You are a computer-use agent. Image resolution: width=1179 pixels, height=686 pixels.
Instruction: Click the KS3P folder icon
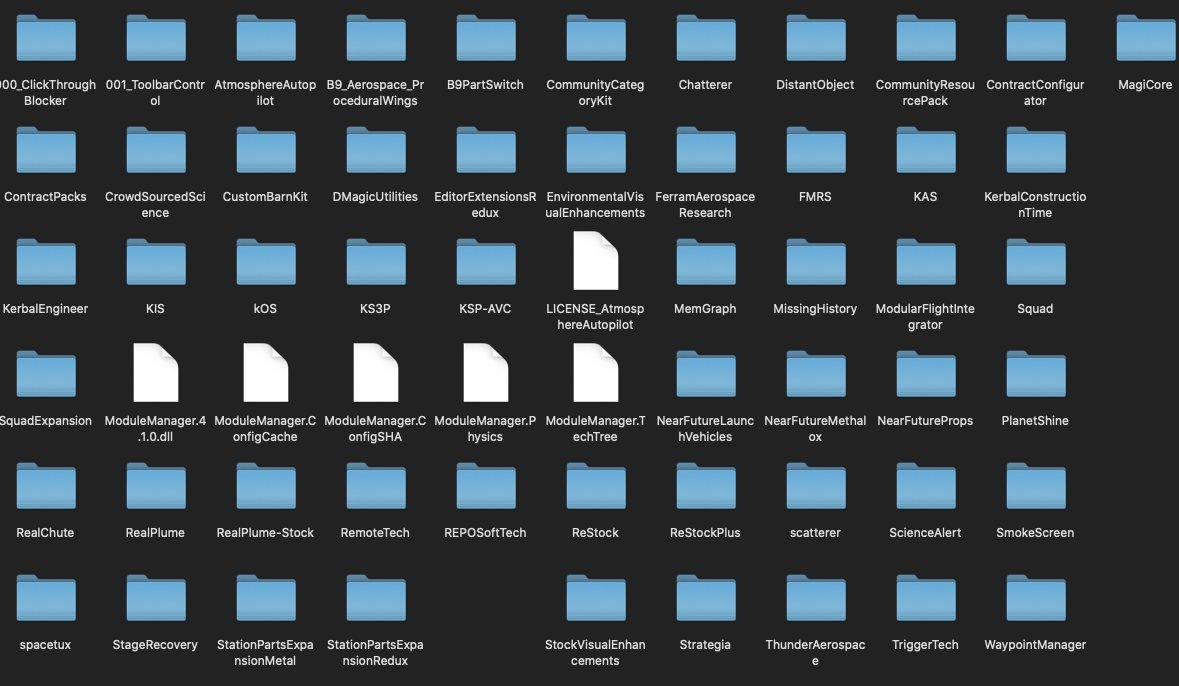click(x=376, y=262)
